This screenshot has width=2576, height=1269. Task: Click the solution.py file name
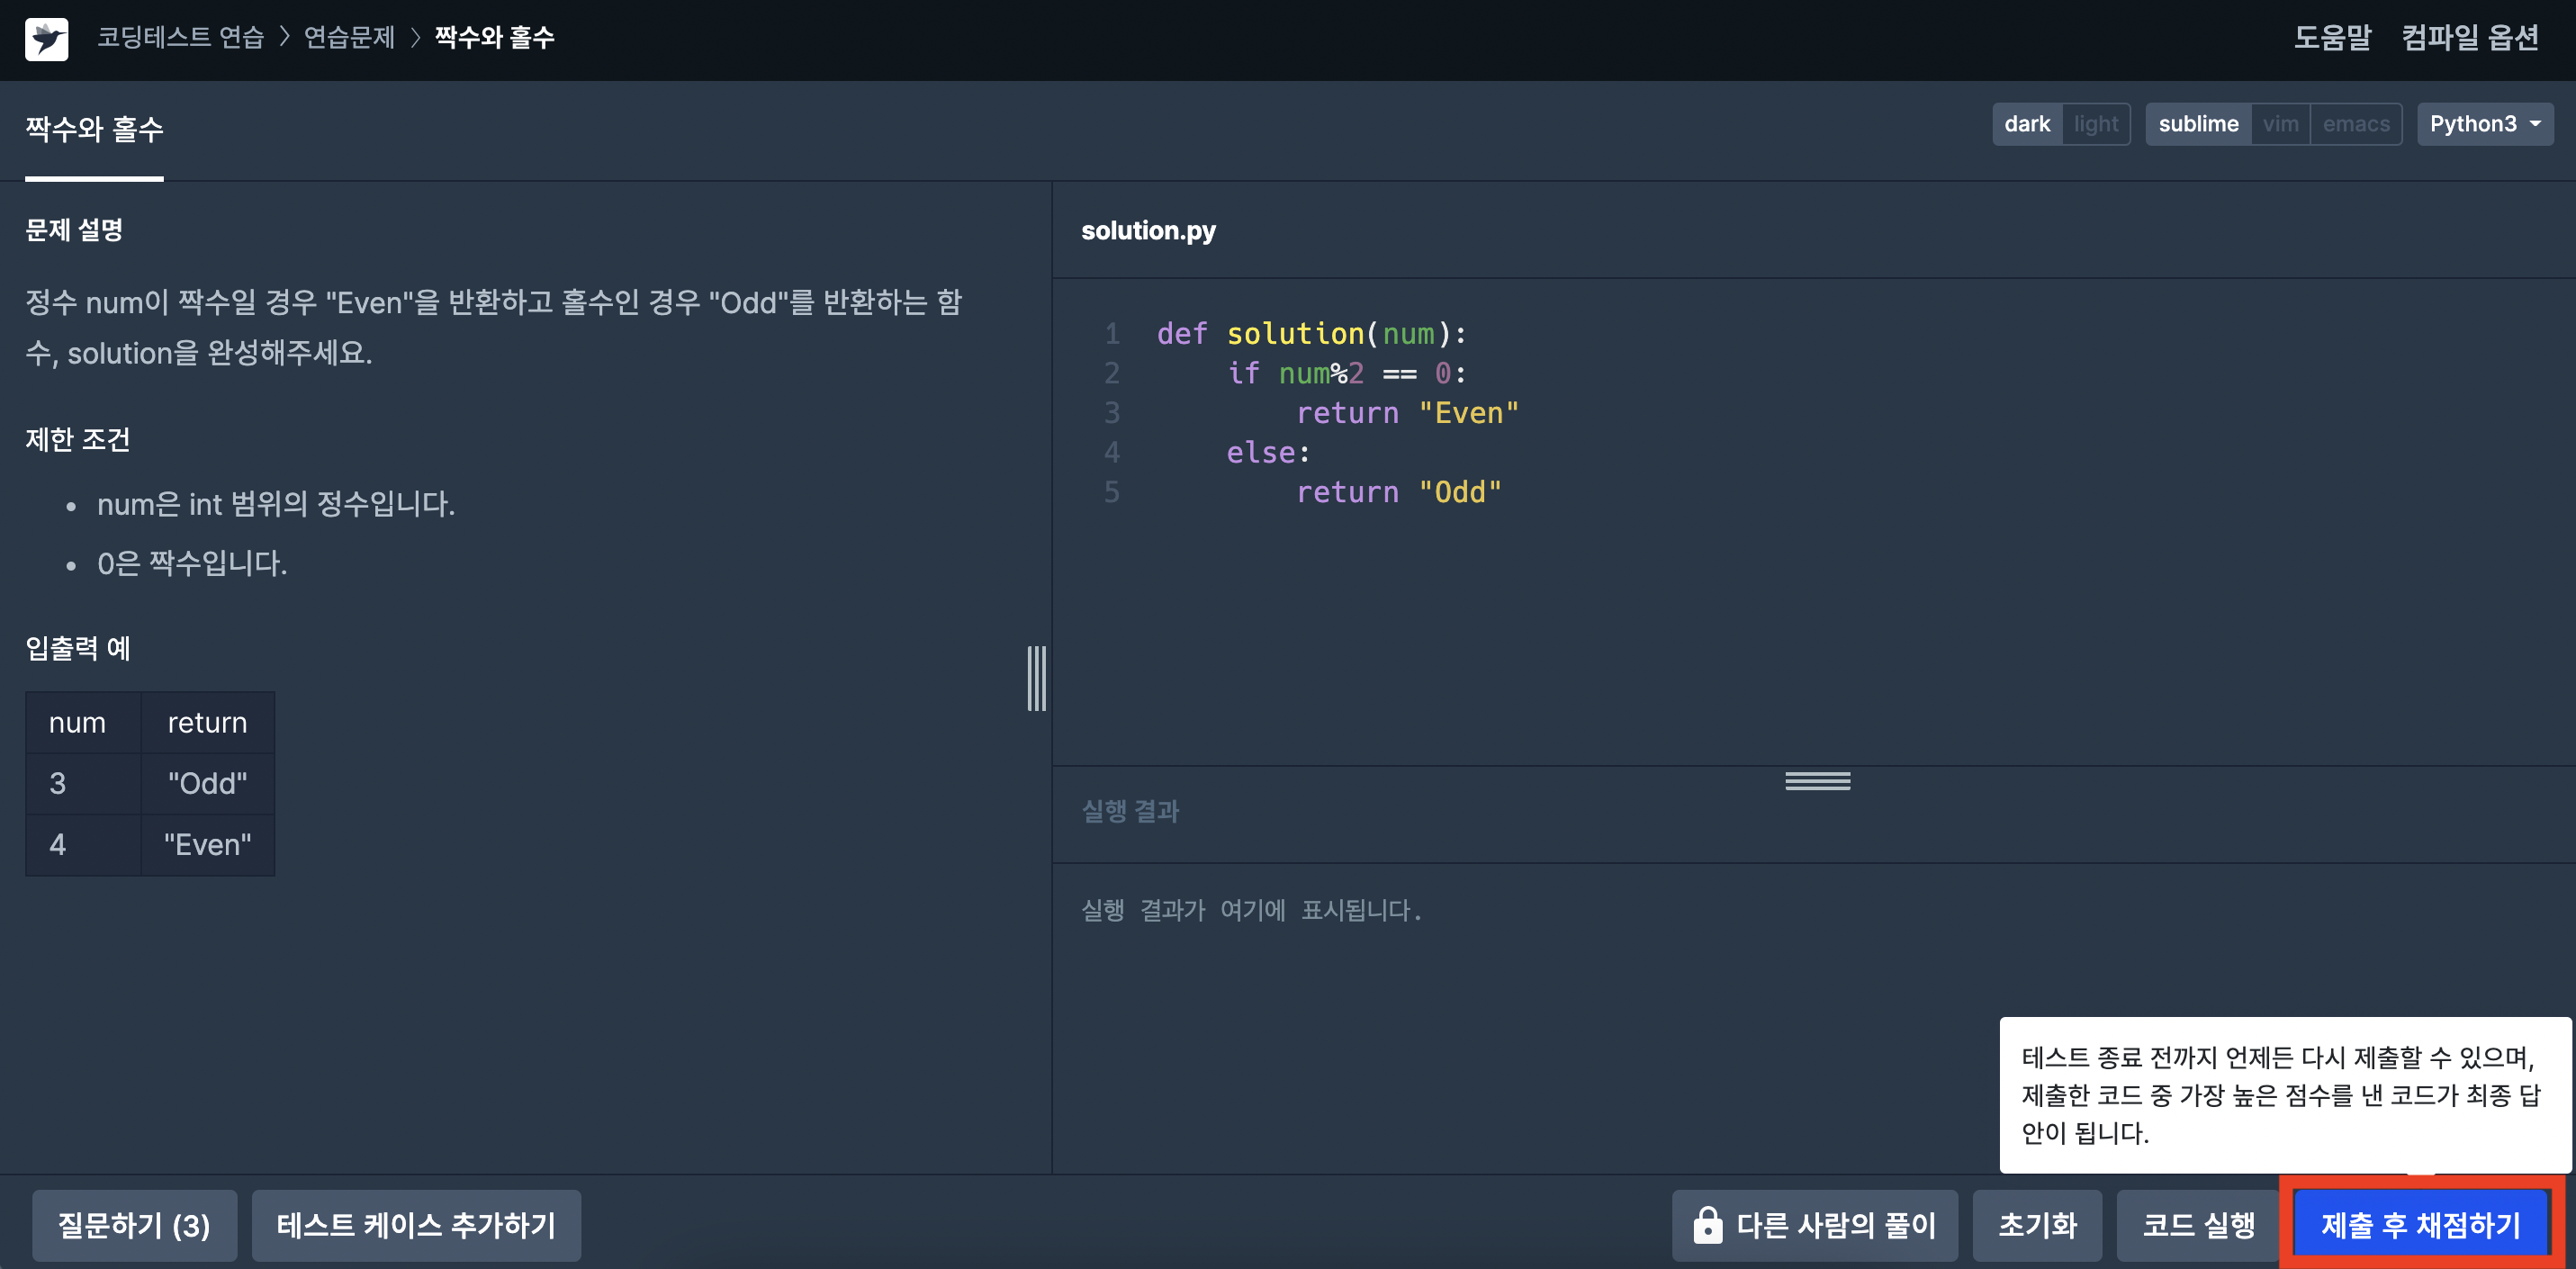[x=1148, y=231]
